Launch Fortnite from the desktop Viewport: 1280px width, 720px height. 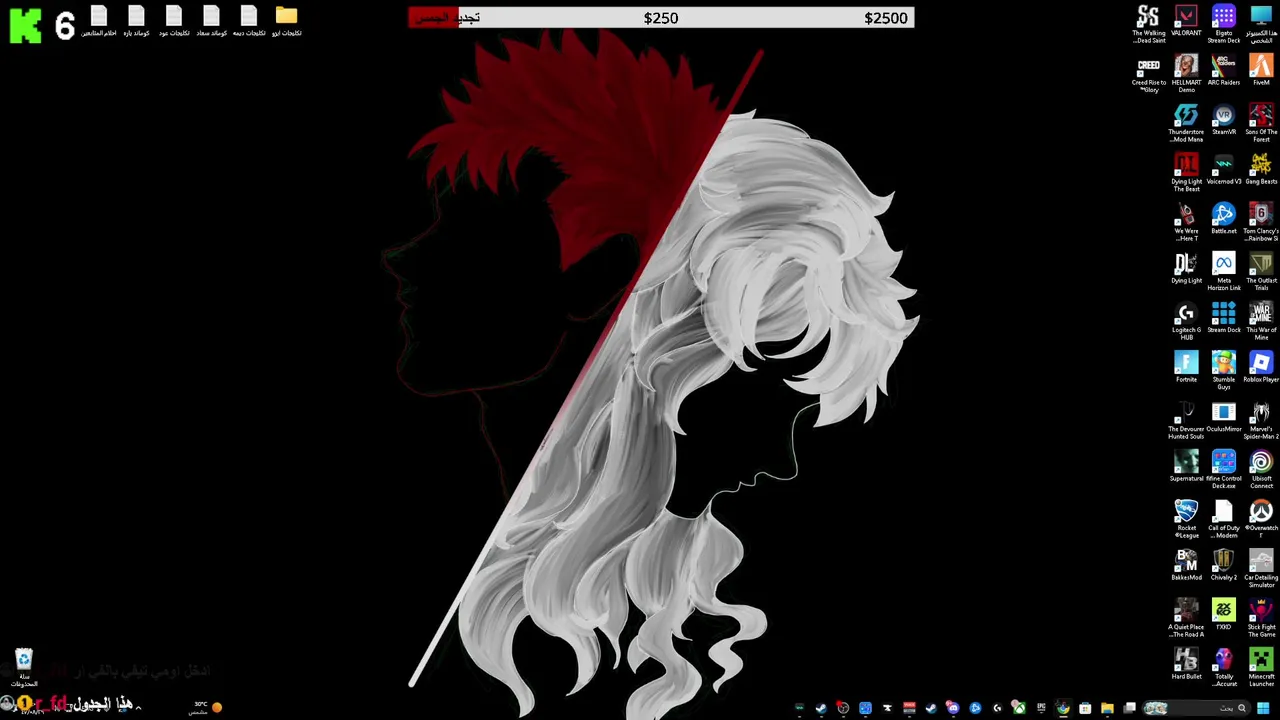pyautogui.click(x=1186, y=367)
